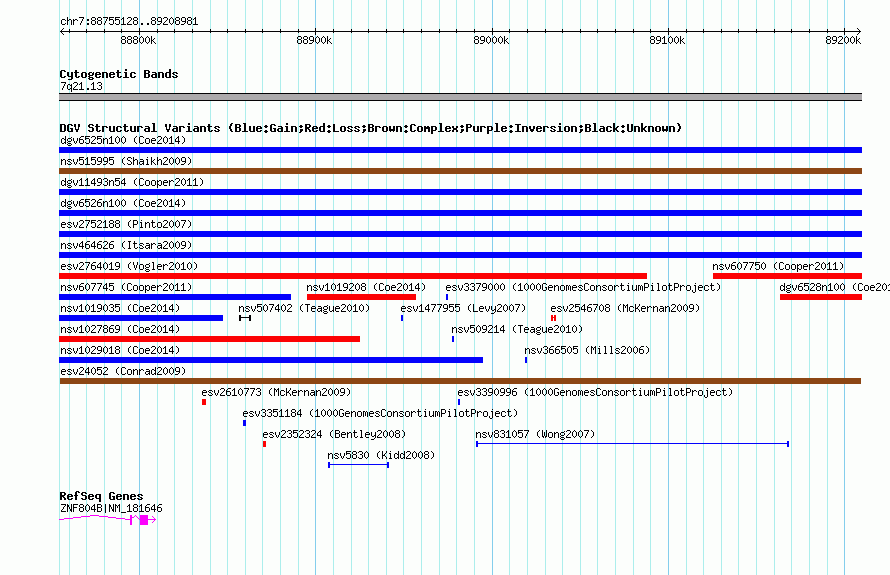Screen dimensions: 890x575
Task: Click the esv3390996 blue marker
Action: point(459,402)
